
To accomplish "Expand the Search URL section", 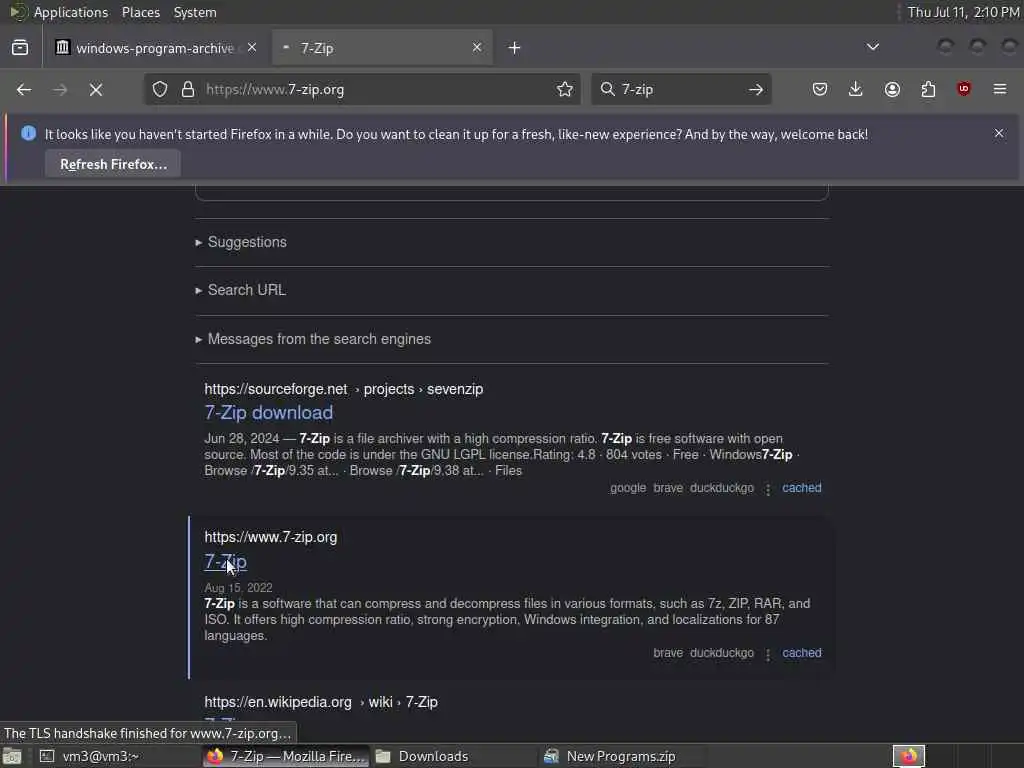I will click(x=246, y=290).
